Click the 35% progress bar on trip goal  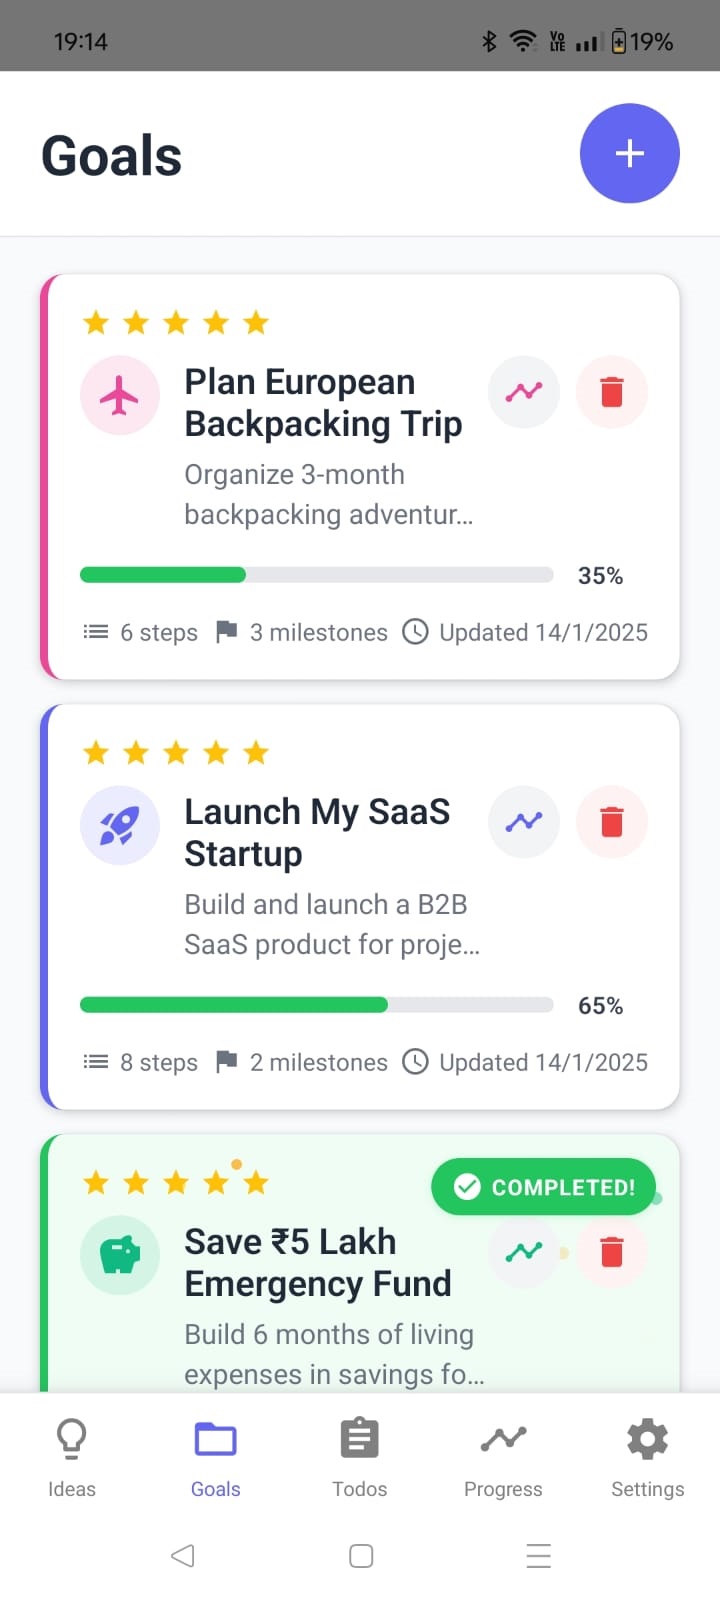[x=316, y=575]
